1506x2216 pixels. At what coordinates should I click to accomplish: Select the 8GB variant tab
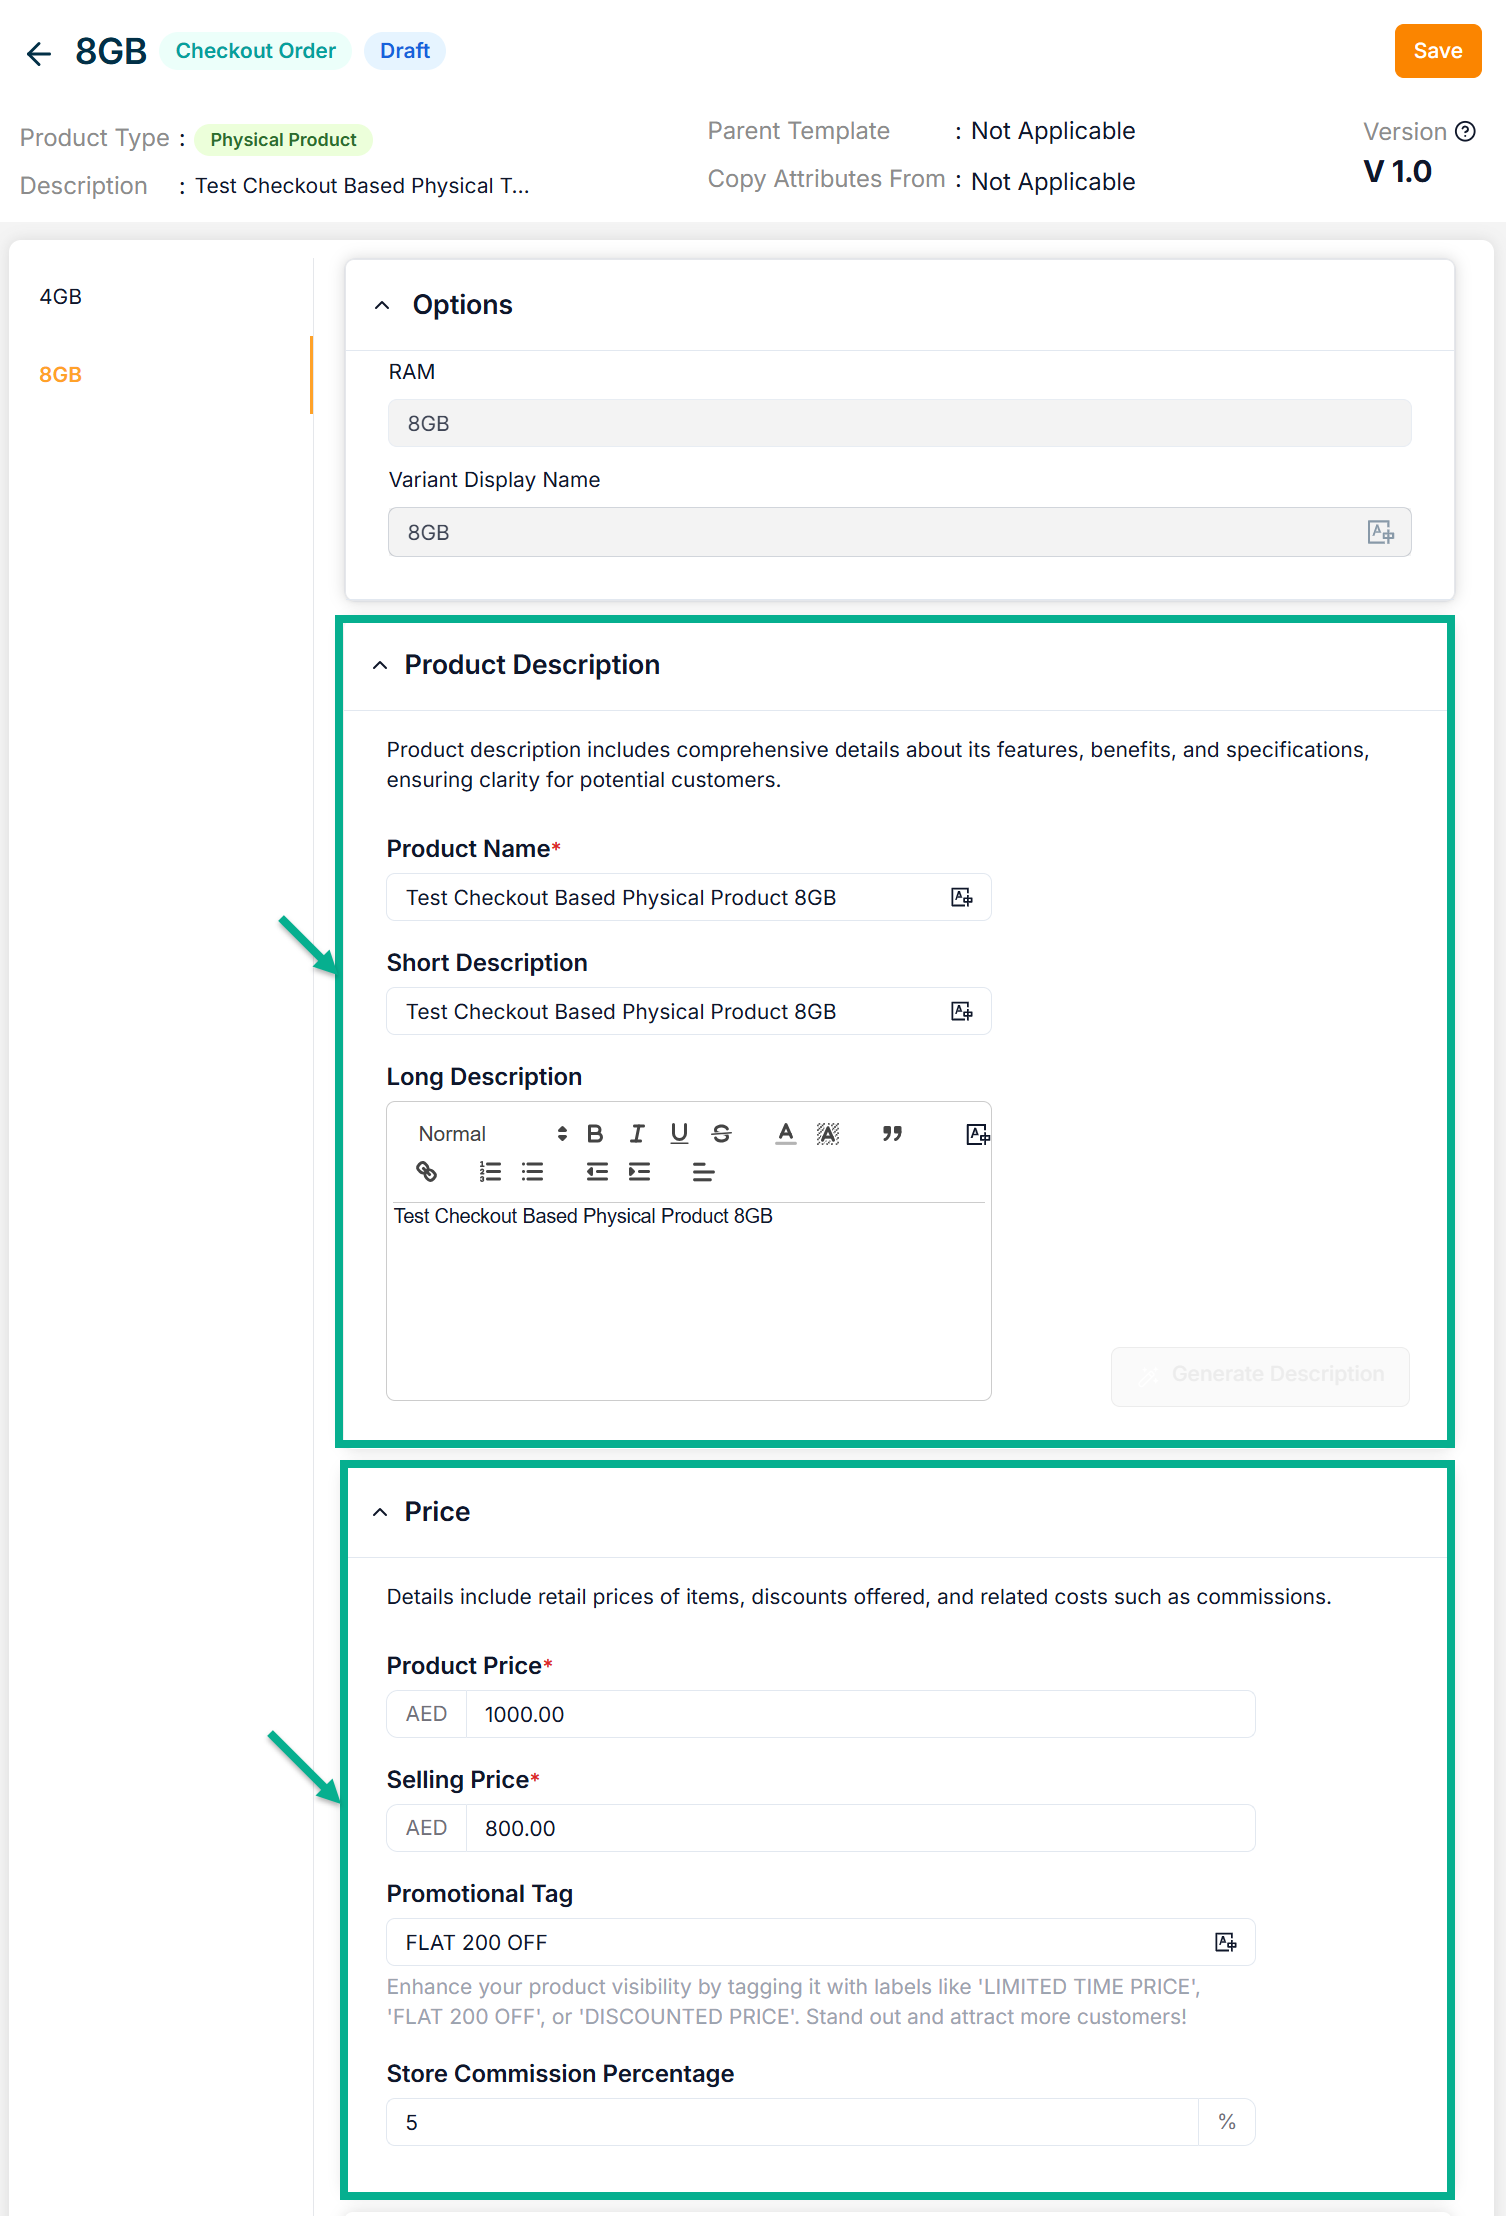click(x=61, y=375)
